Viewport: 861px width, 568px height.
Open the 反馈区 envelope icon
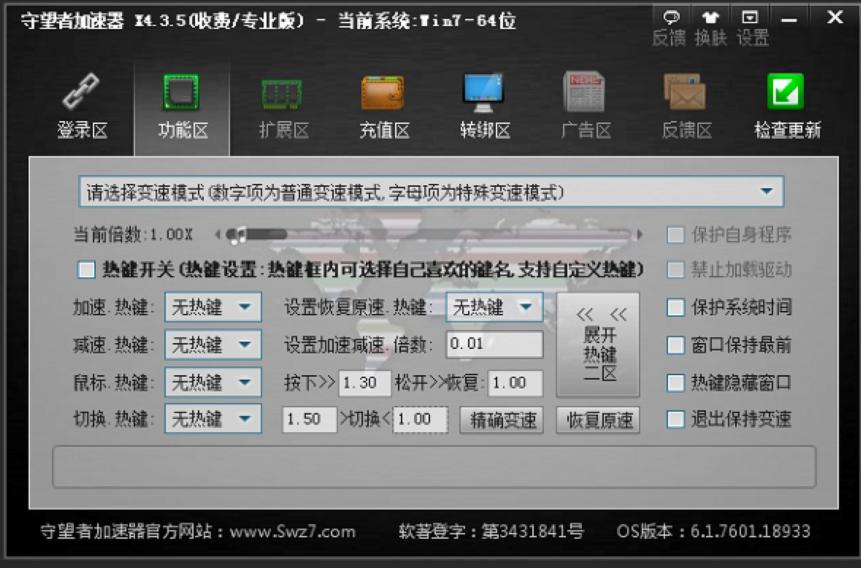pos(685,92)
